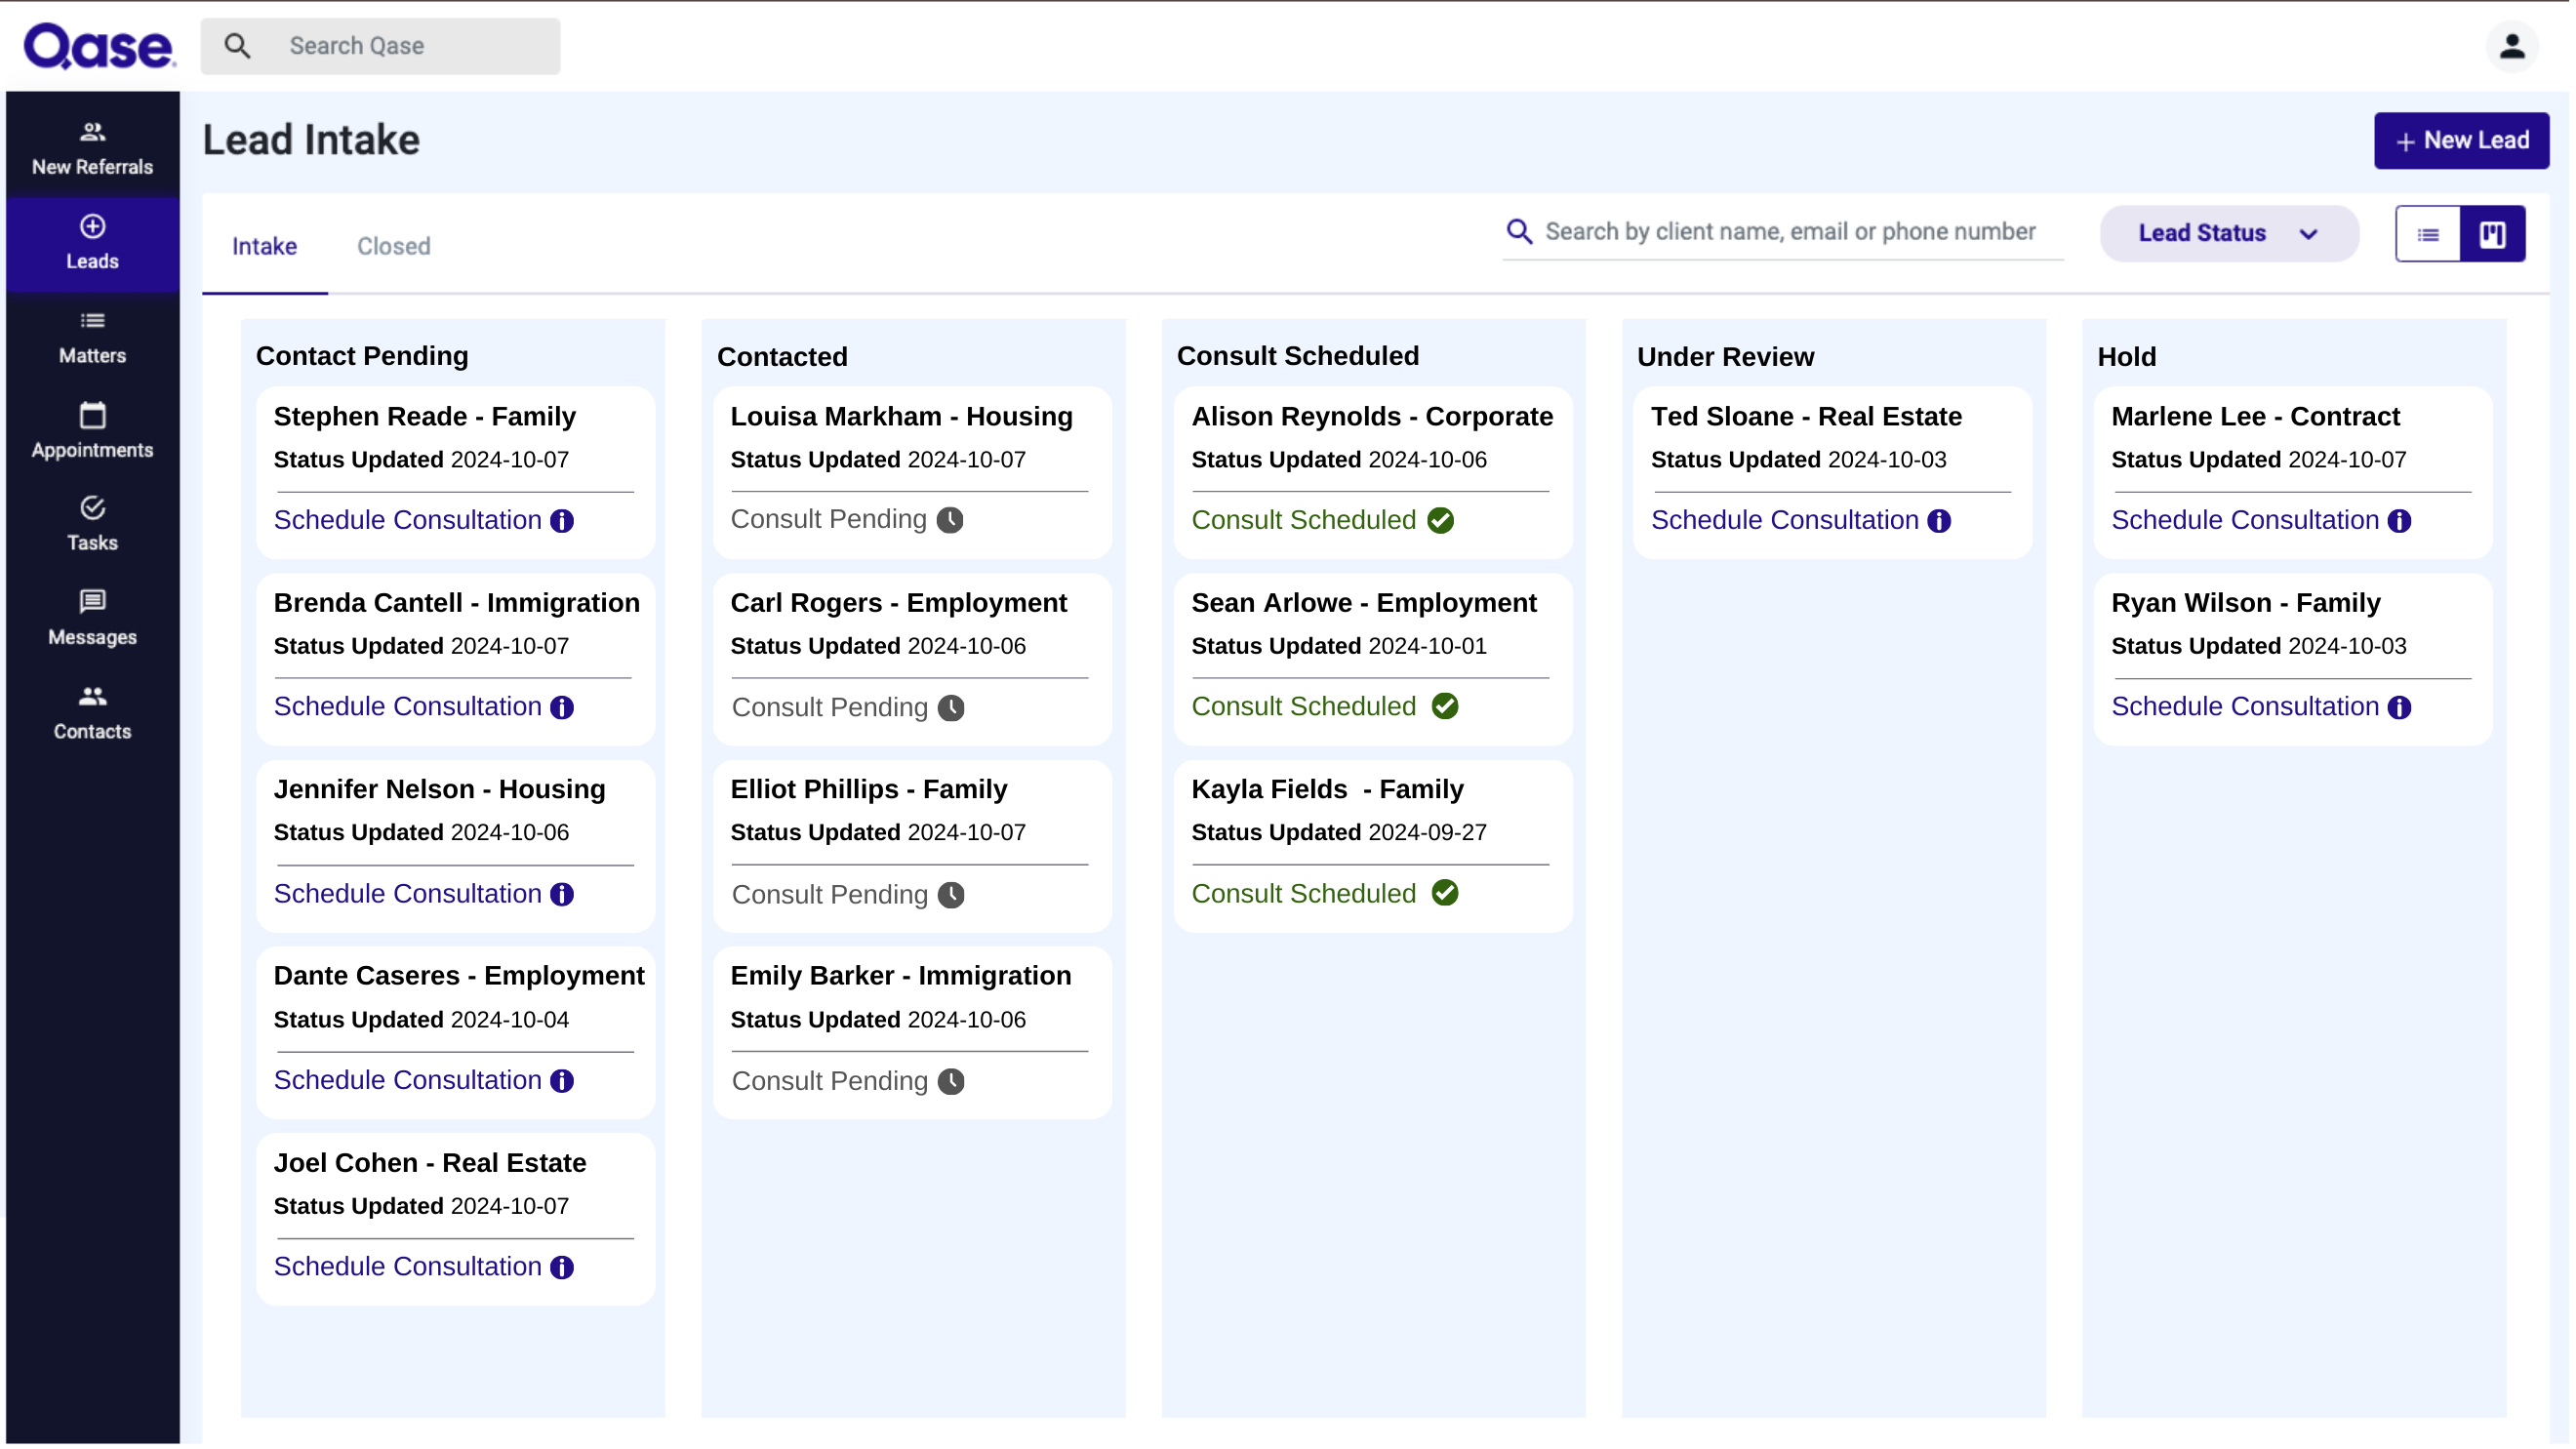Click Schedule Consultation for Brenda Cantell

408,708
